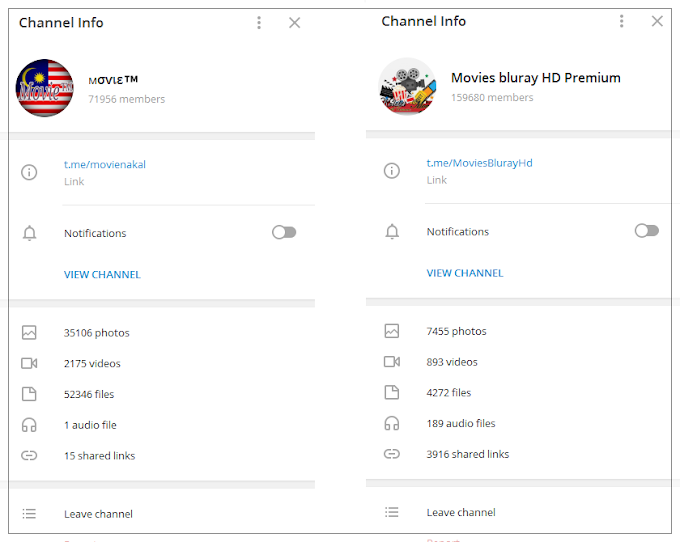Screen dimensions: 680x542
Task: Open the 893 videos media list
Action: 452,362
